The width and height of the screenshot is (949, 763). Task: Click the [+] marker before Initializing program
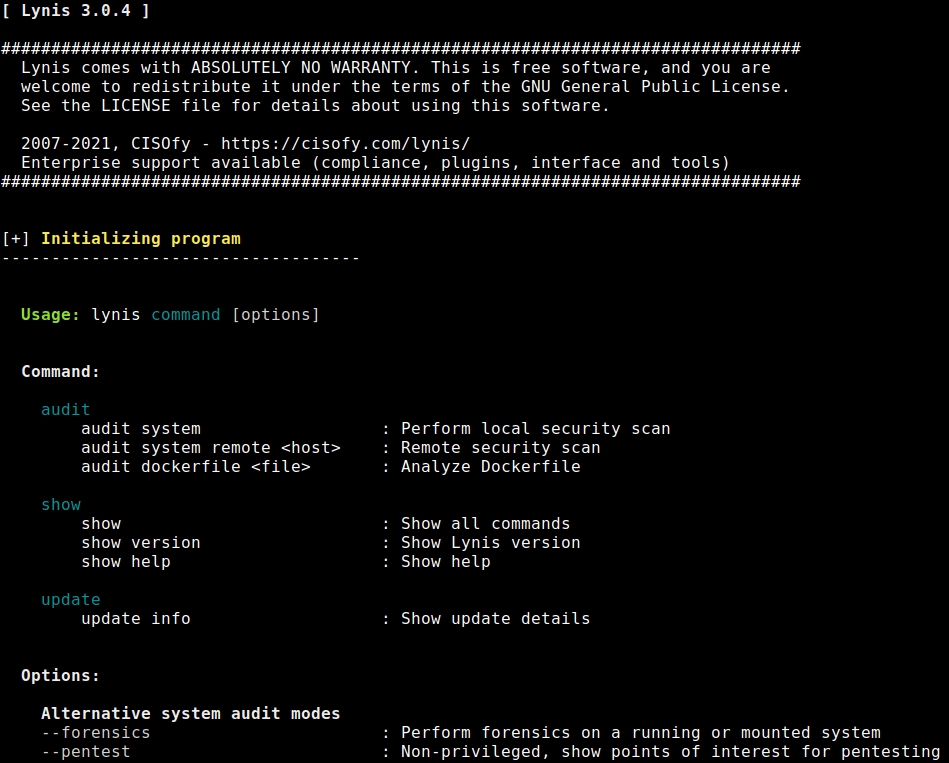point(16,239)
